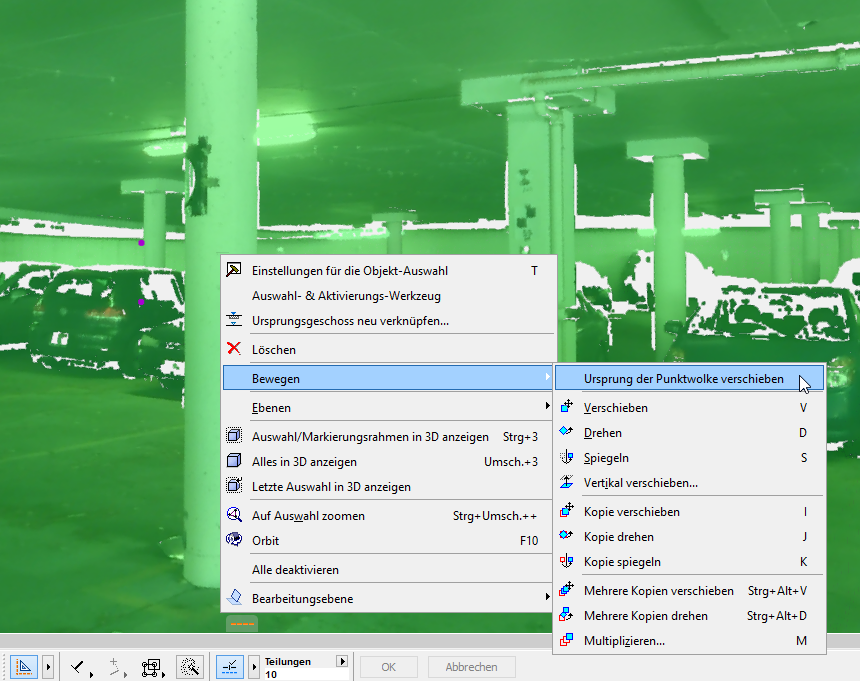Viewport: 860px width, 681px height.
Task: Click the Bearbeitungsebene icon
Action: pos(235,597)
